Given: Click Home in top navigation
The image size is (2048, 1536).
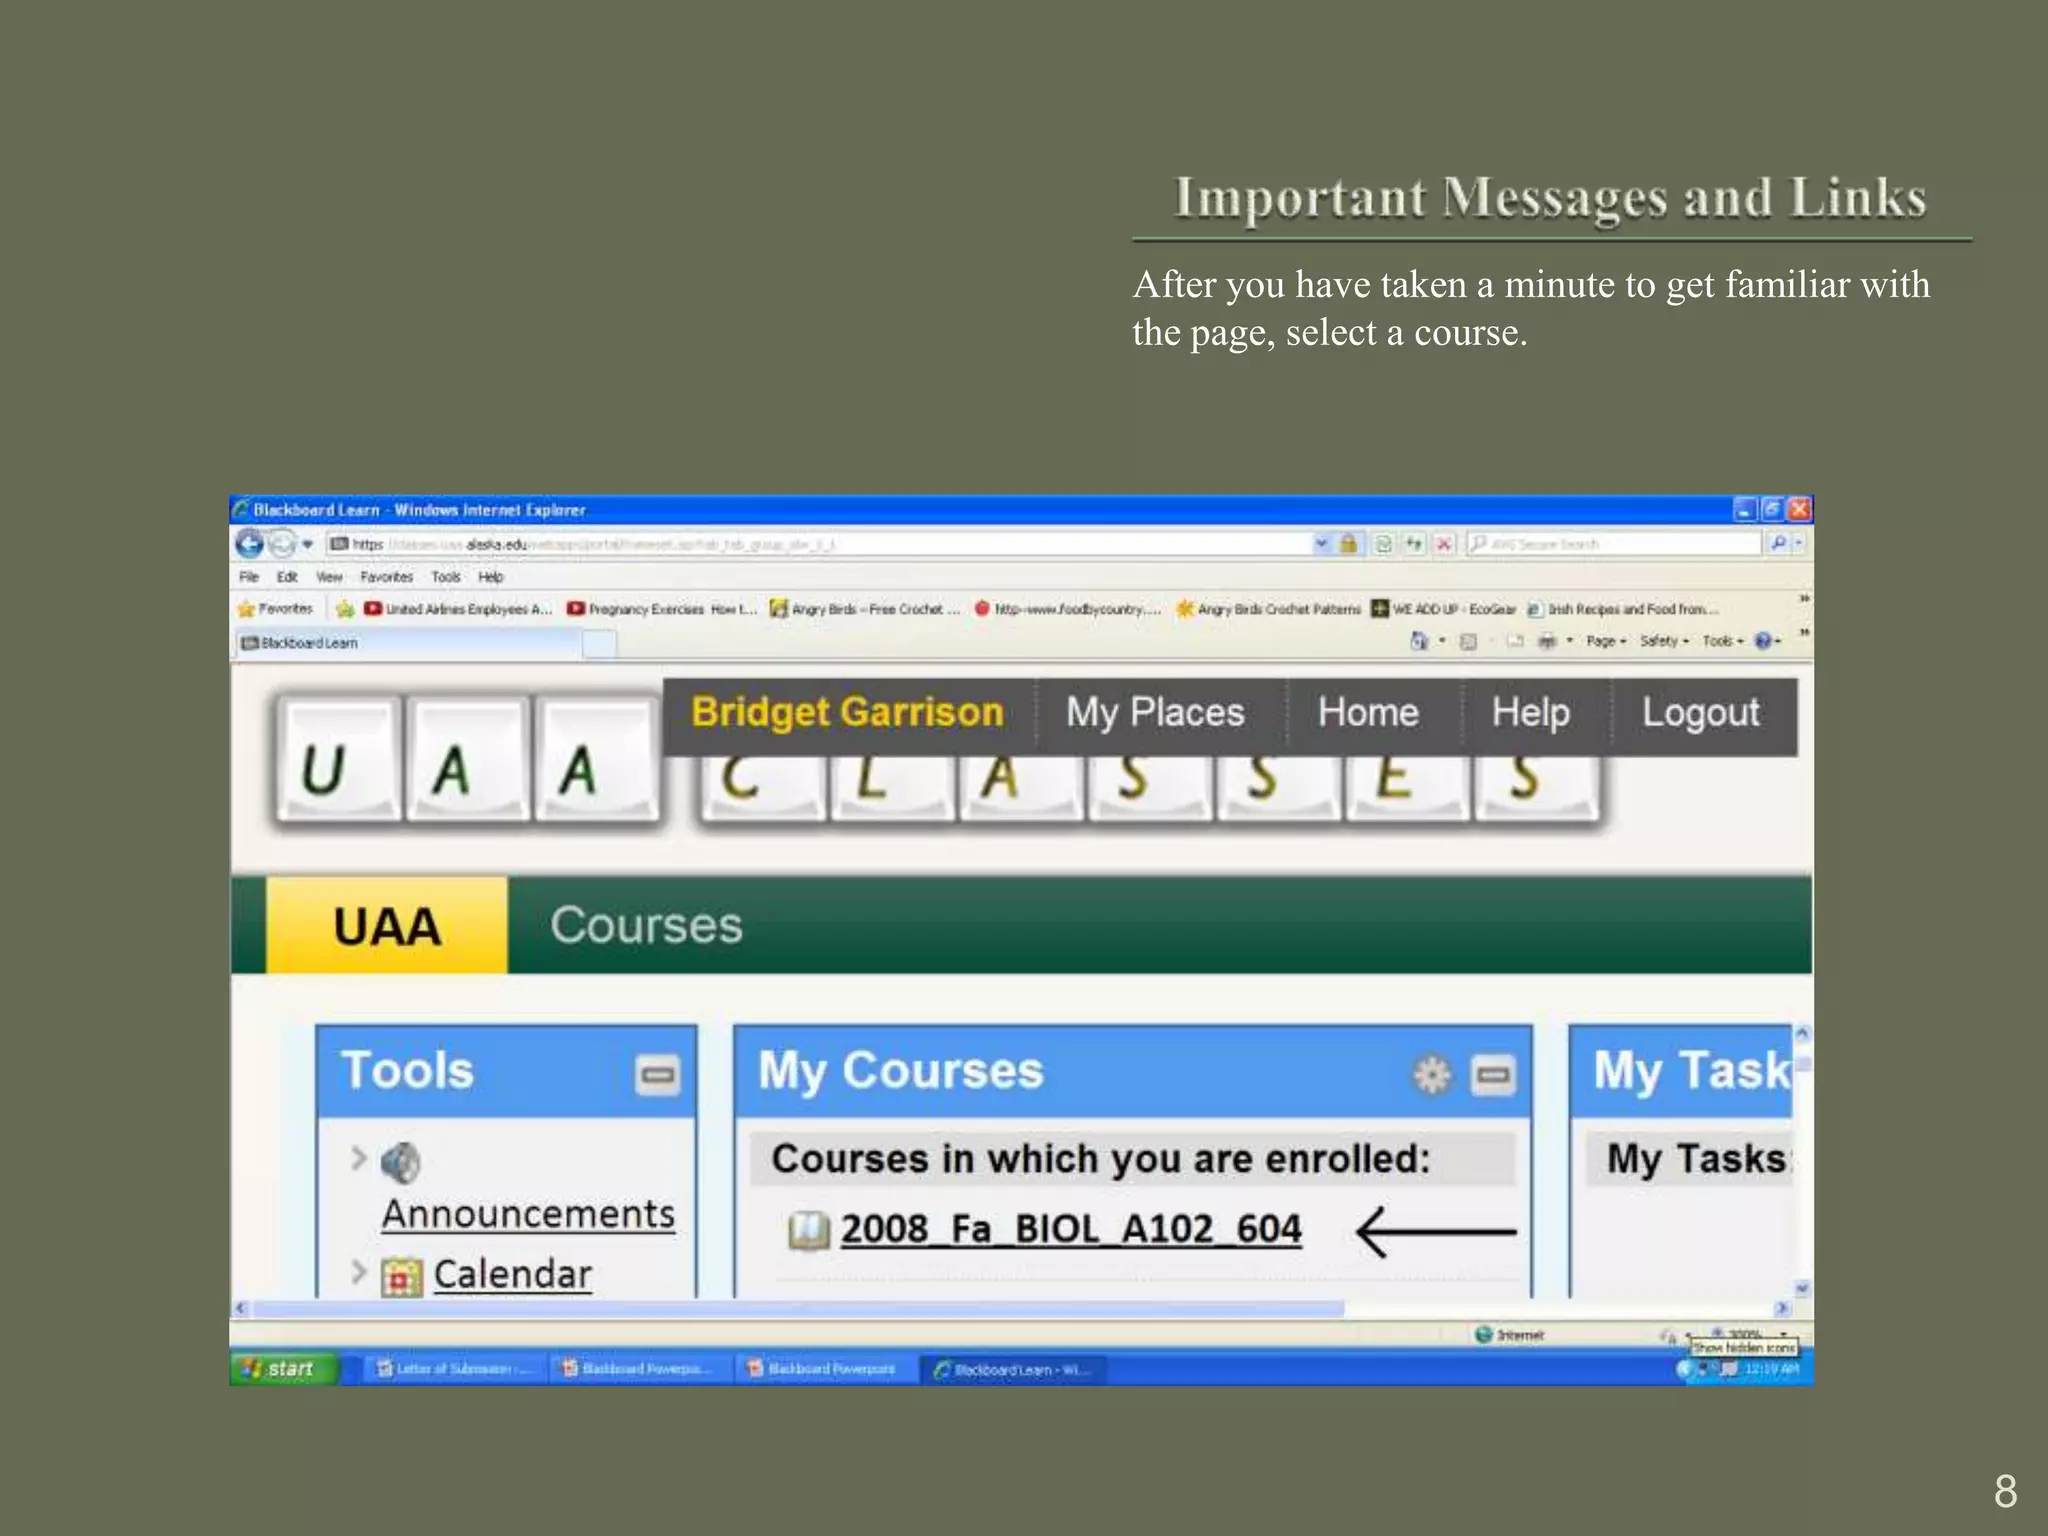Looking at the screenshot, I should (1368, 713).
